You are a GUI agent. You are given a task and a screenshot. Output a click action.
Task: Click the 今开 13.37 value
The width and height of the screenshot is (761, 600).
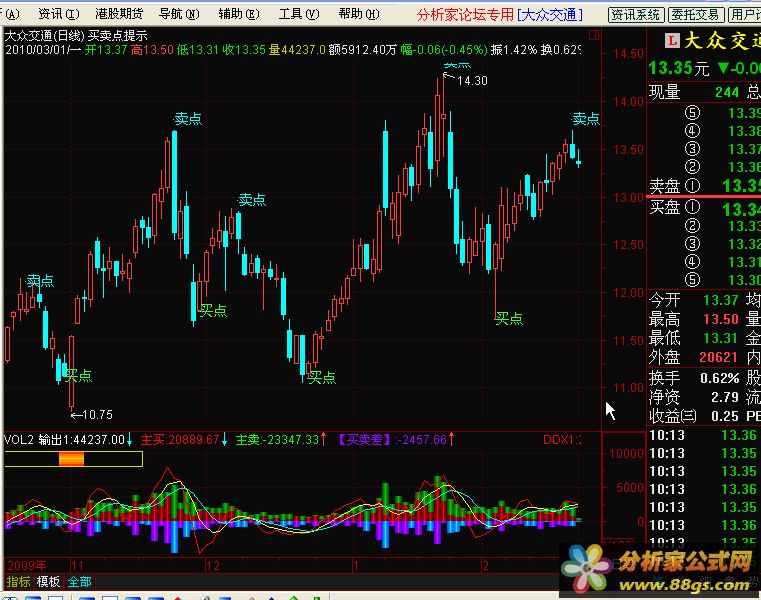point(720,300)
